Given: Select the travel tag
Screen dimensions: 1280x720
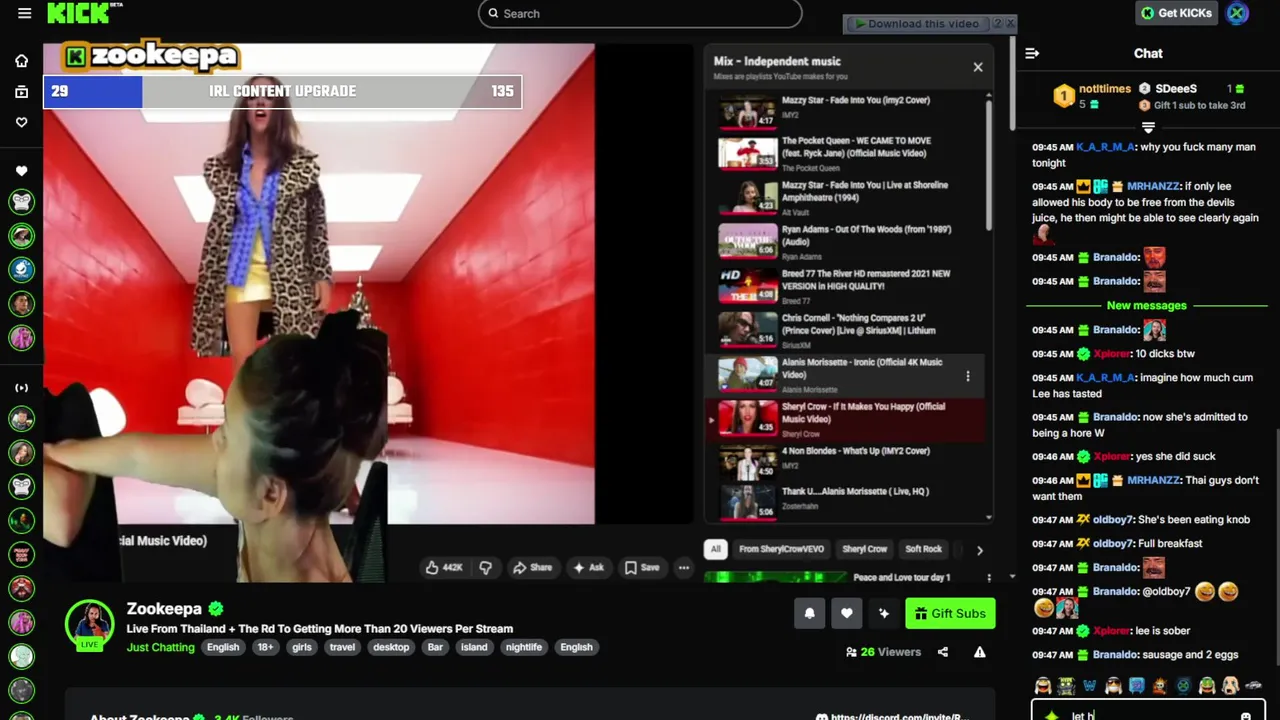Looking at the screenshot, I should [343, 647].
